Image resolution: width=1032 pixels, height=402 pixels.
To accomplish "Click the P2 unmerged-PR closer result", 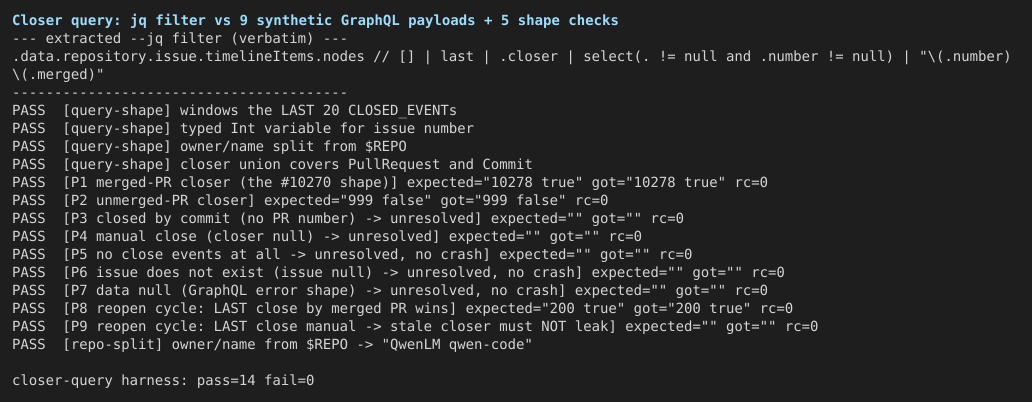I will click(x=310, y=200).
